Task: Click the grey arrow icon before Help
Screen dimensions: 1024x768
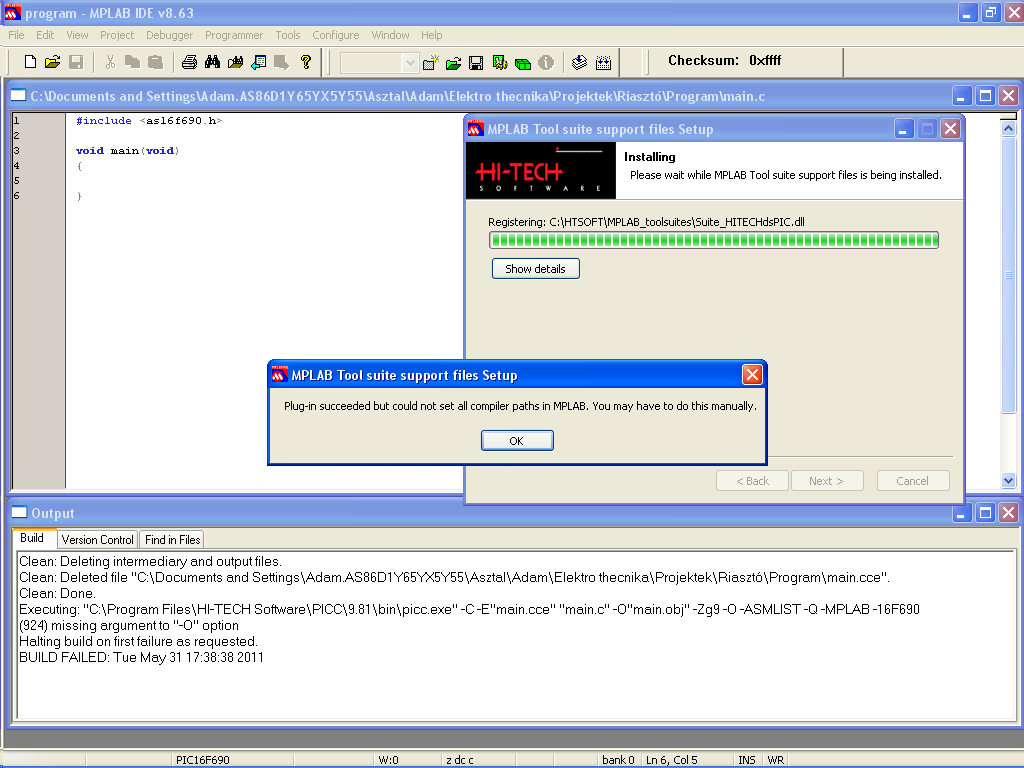Action: click(281, 62)
